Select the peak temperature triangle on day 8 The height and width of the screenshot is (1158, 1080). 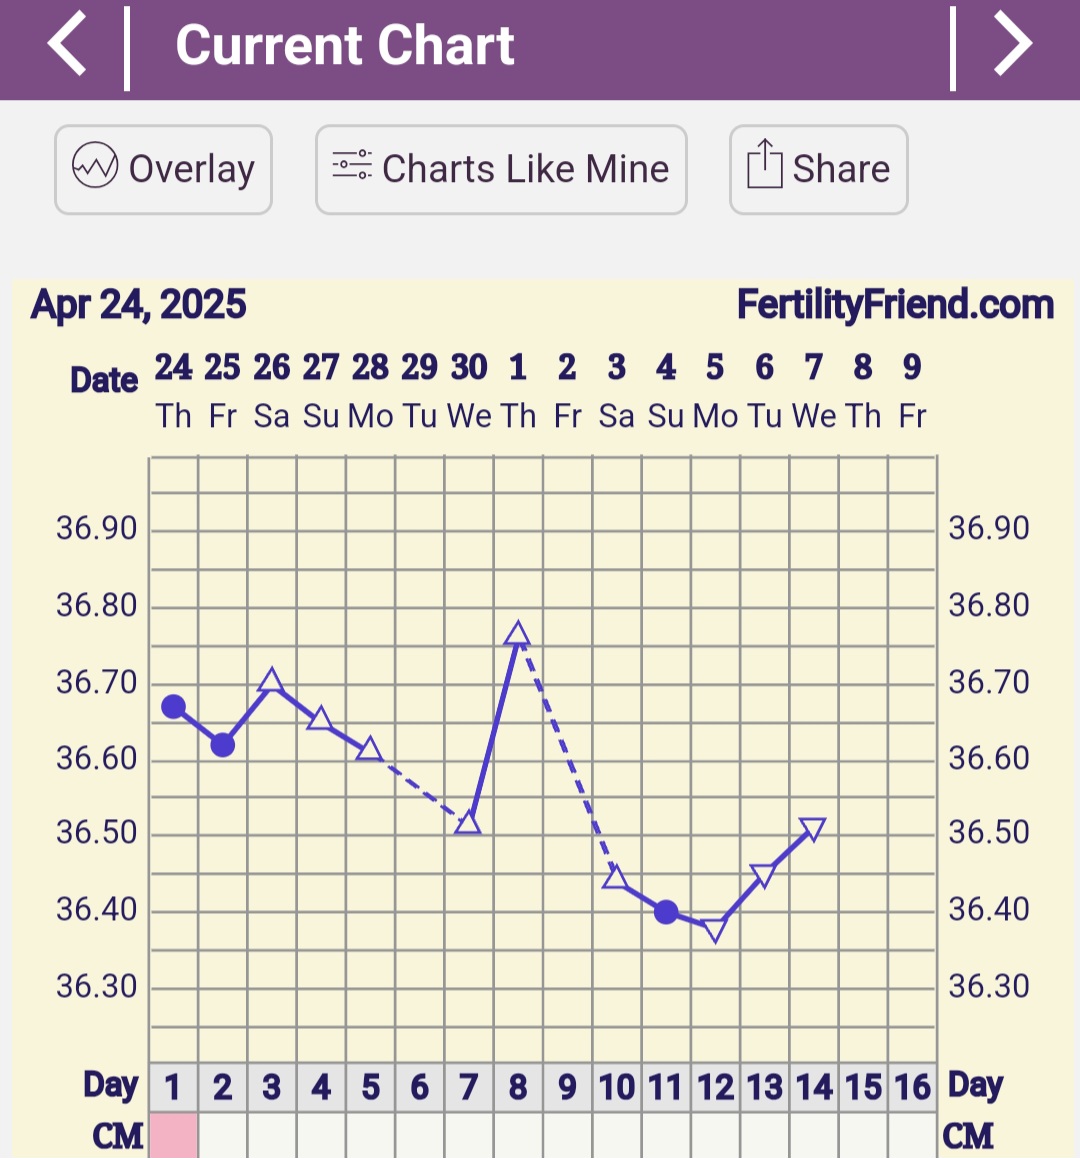[517, 633]
